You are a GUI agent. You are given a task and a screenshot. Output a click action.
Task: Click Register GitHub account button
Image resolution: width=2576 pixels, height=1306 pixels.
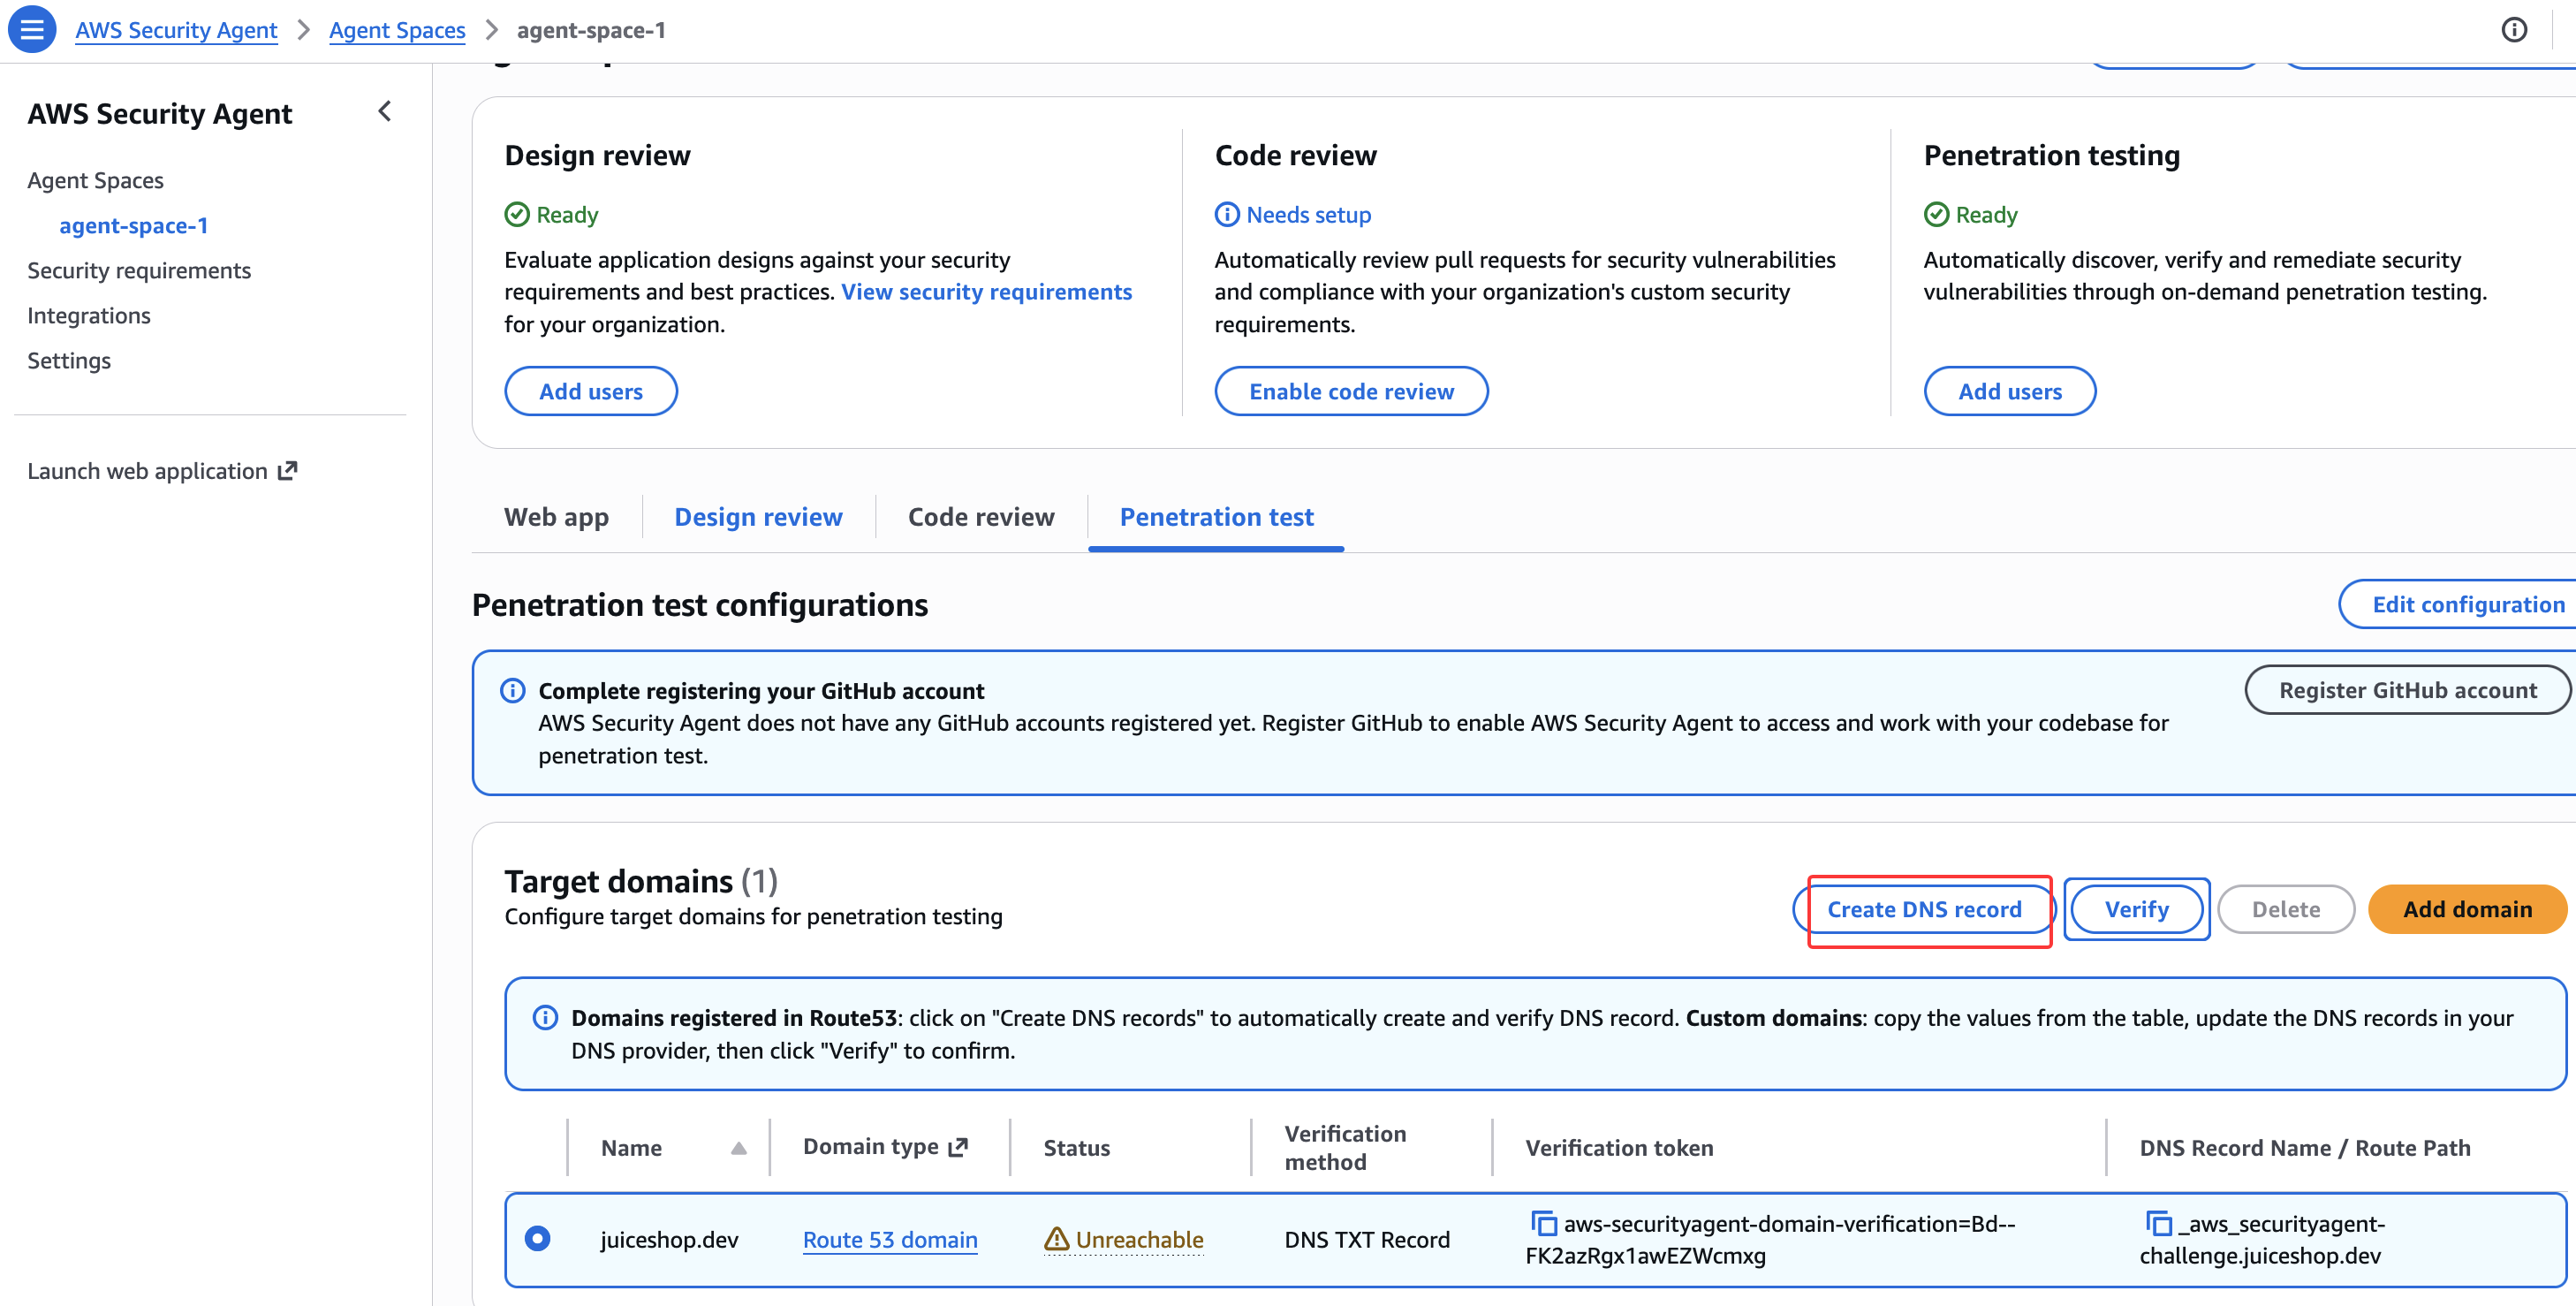[2407, 690]
